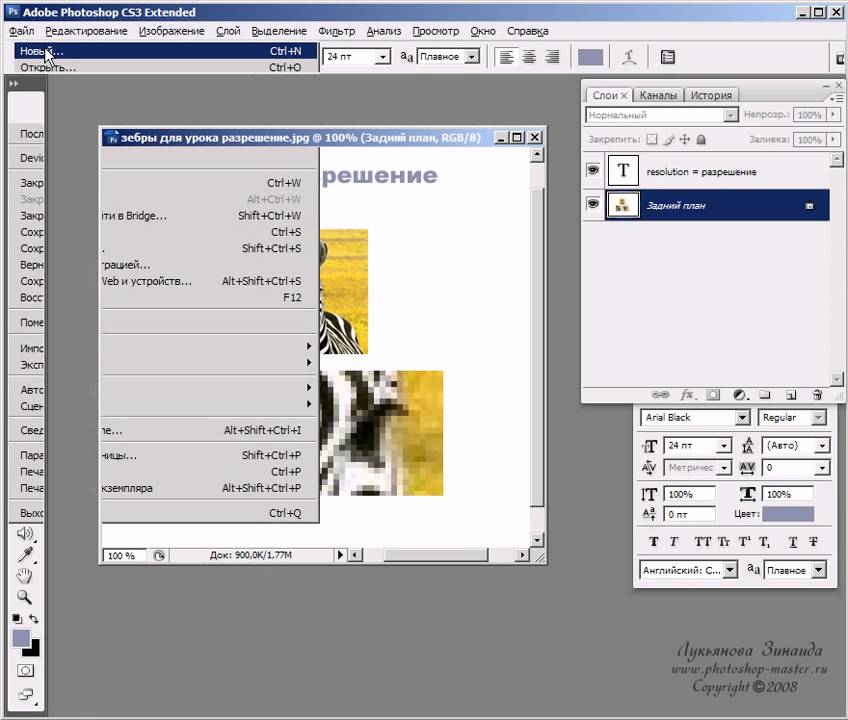Click link layers chain icon
This screenshot has height=720, width=848.
[x=660, y=395]
